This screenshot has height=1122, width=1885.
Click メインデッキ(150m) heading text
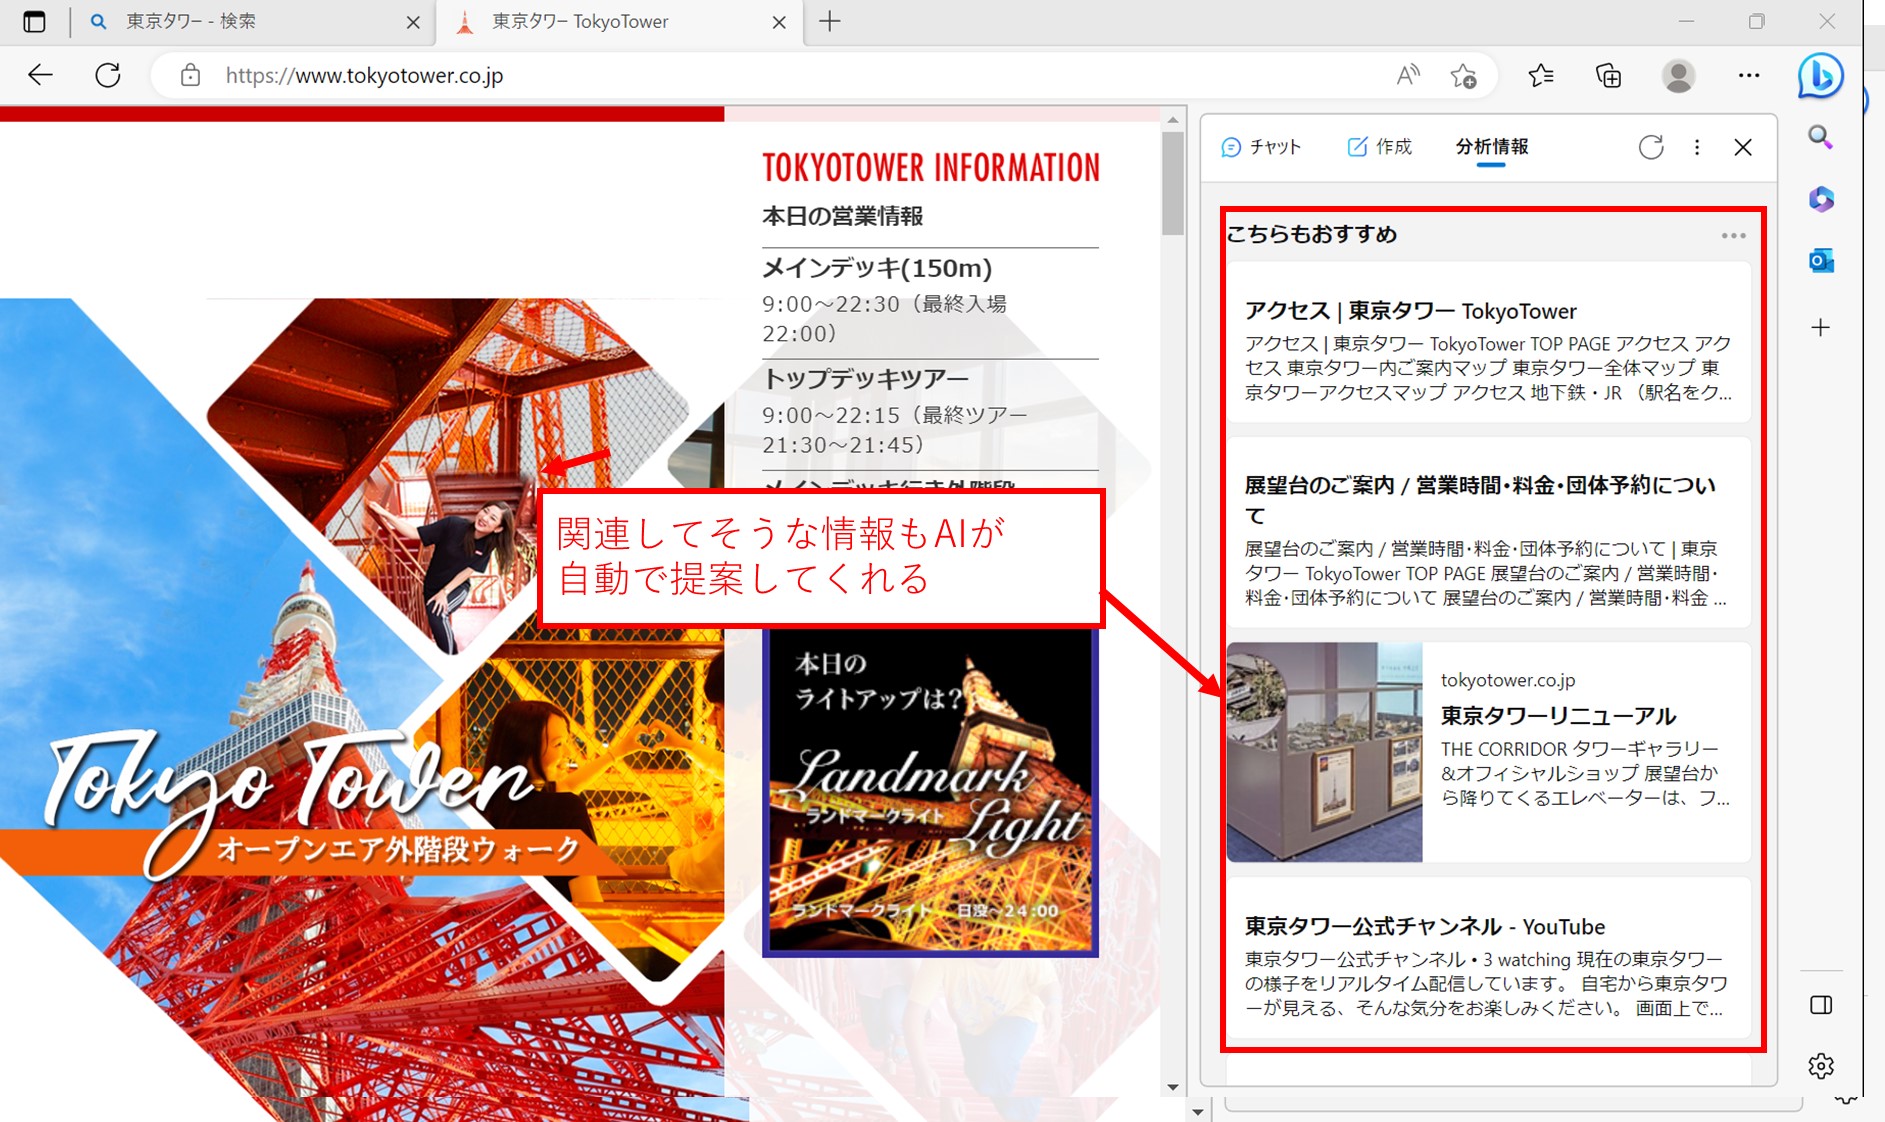point(877,268)
